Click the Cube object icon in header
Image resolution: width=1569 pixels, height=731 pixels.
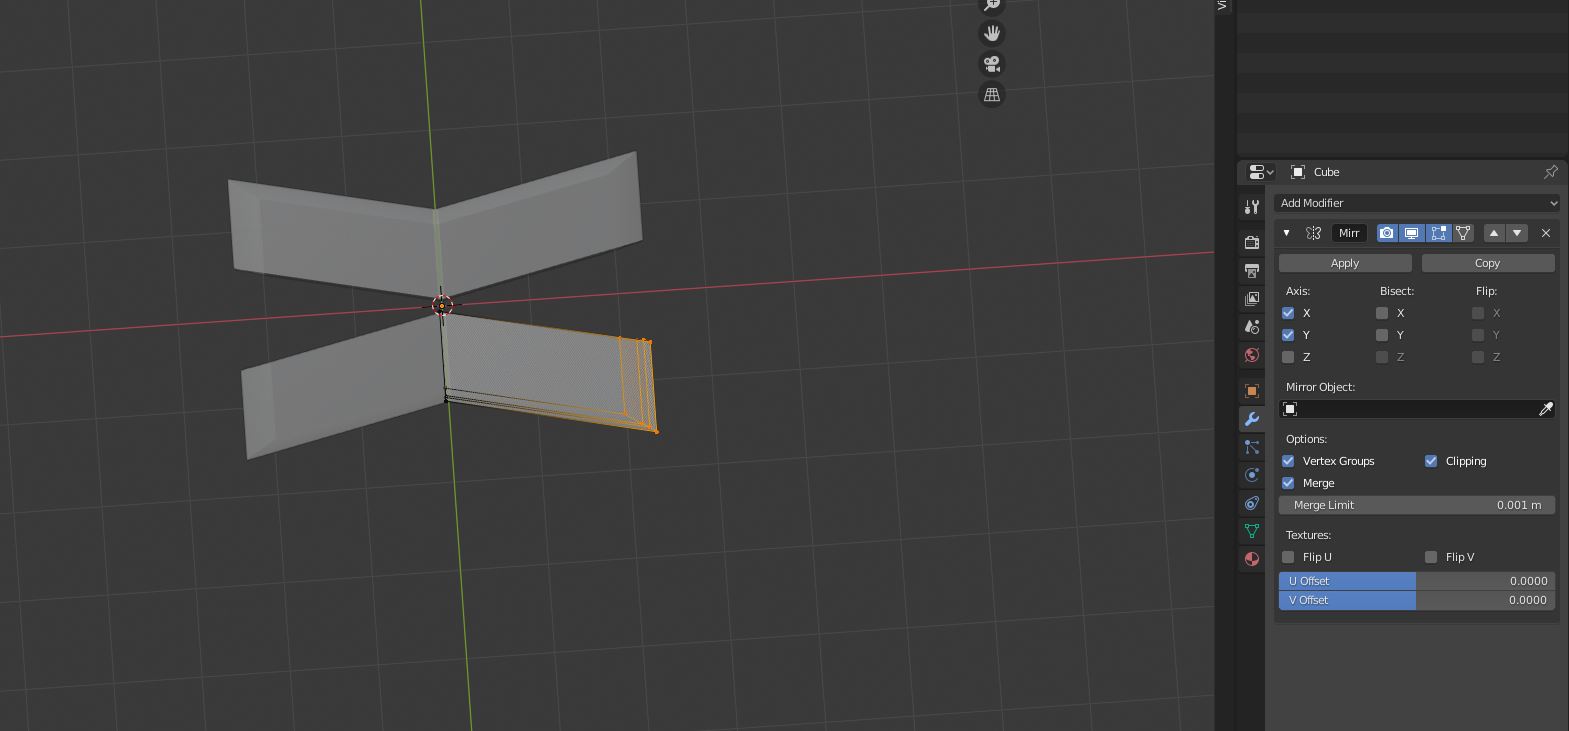pos(1298,172)
